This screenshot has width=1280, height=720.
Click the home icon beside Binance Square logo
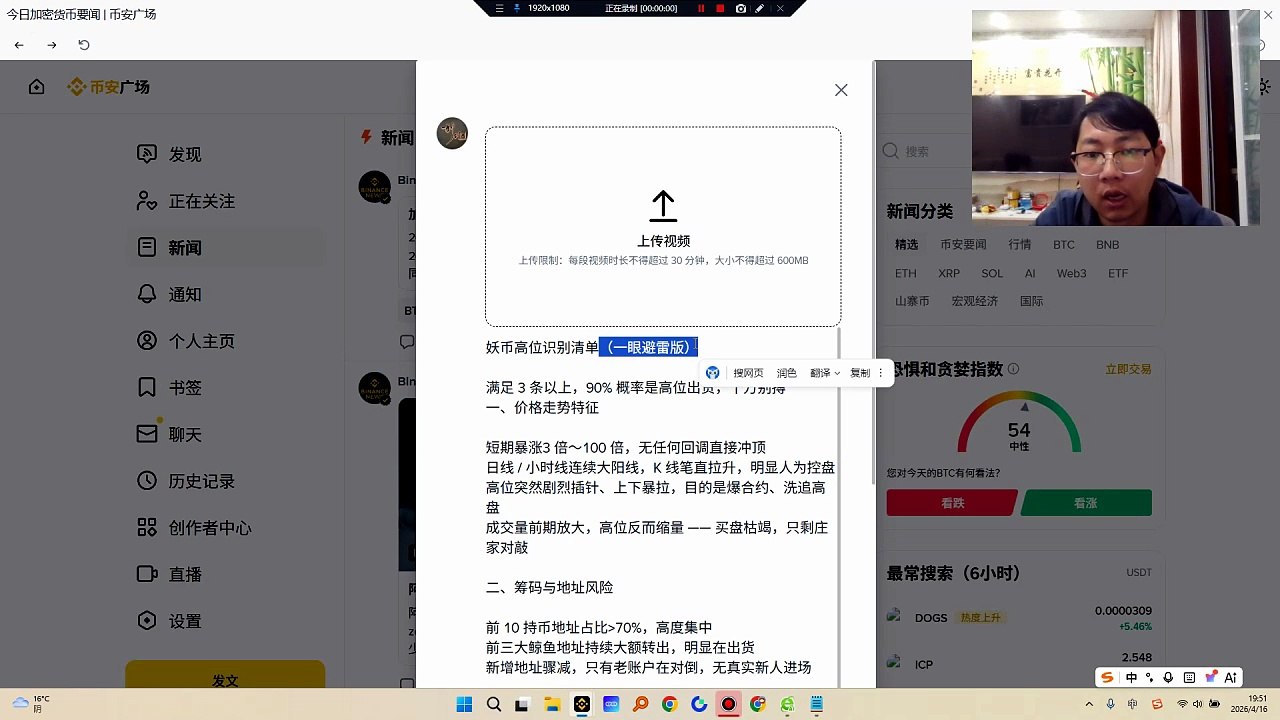click(x=37, y=87)
